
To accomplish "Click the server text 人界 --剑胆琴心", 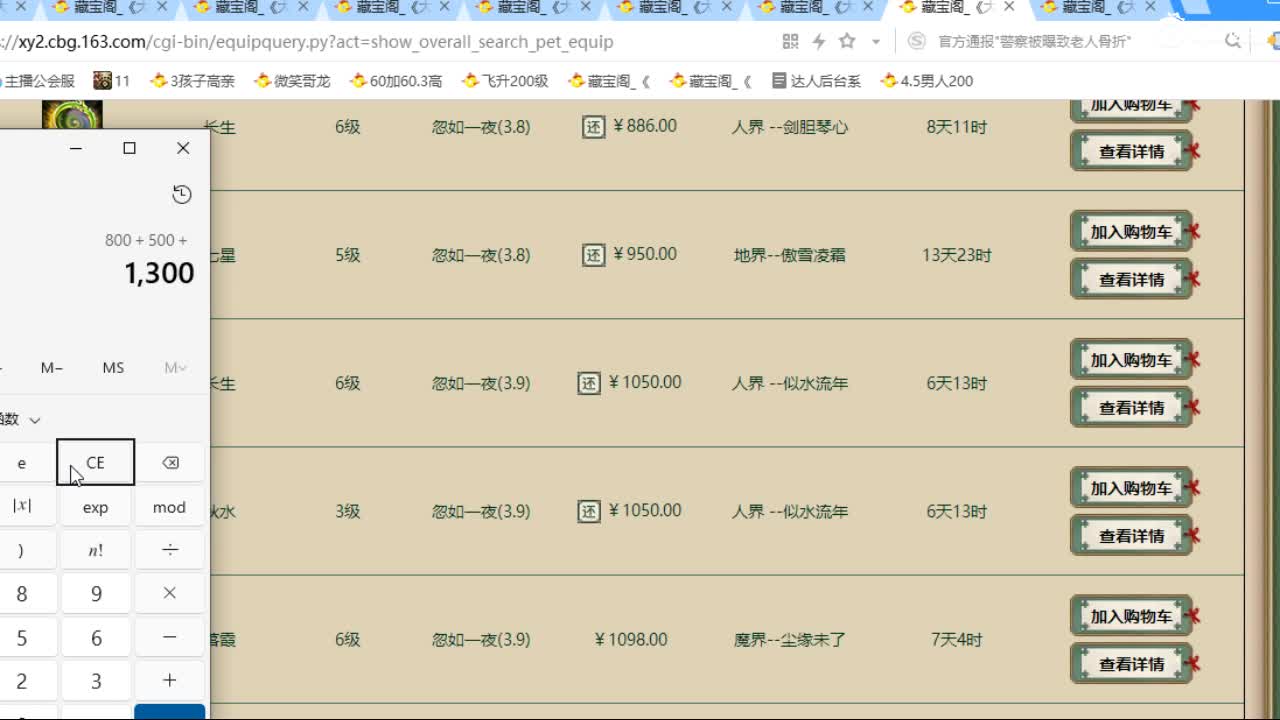I will pyautogui.click(x=790, y=127).
